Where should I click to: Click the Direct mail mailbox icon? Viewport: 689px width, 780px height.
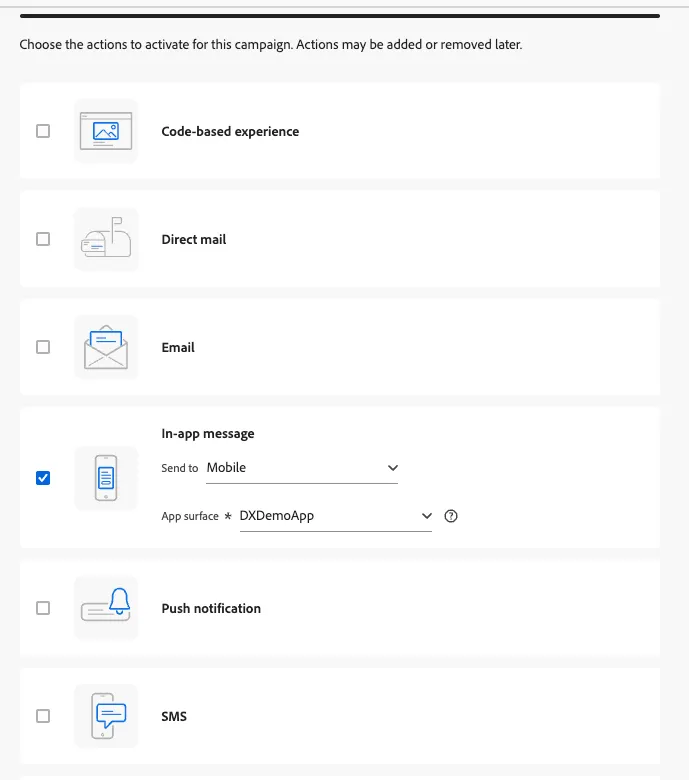(x=106, y=239)
